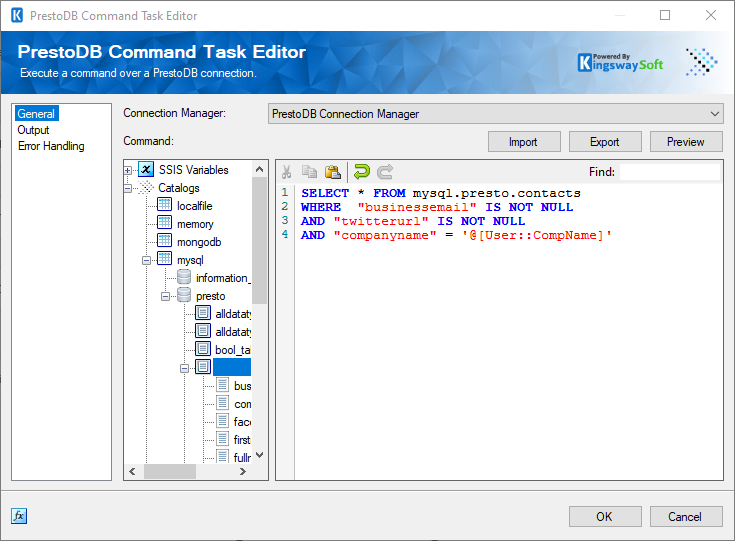Select the fullr column label
Screen dimensions: 735x541
pos(242,457)
